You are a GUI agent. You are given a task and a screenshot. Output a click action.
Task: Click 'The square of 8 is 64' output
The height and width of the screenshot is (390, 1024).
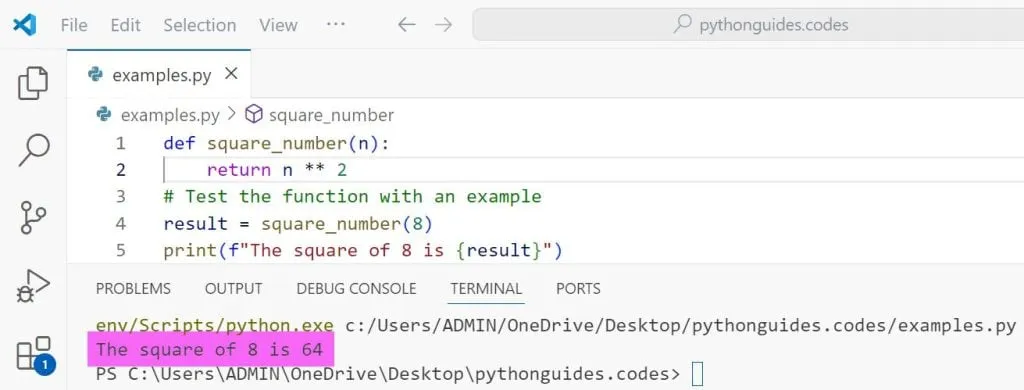(210, 349)
